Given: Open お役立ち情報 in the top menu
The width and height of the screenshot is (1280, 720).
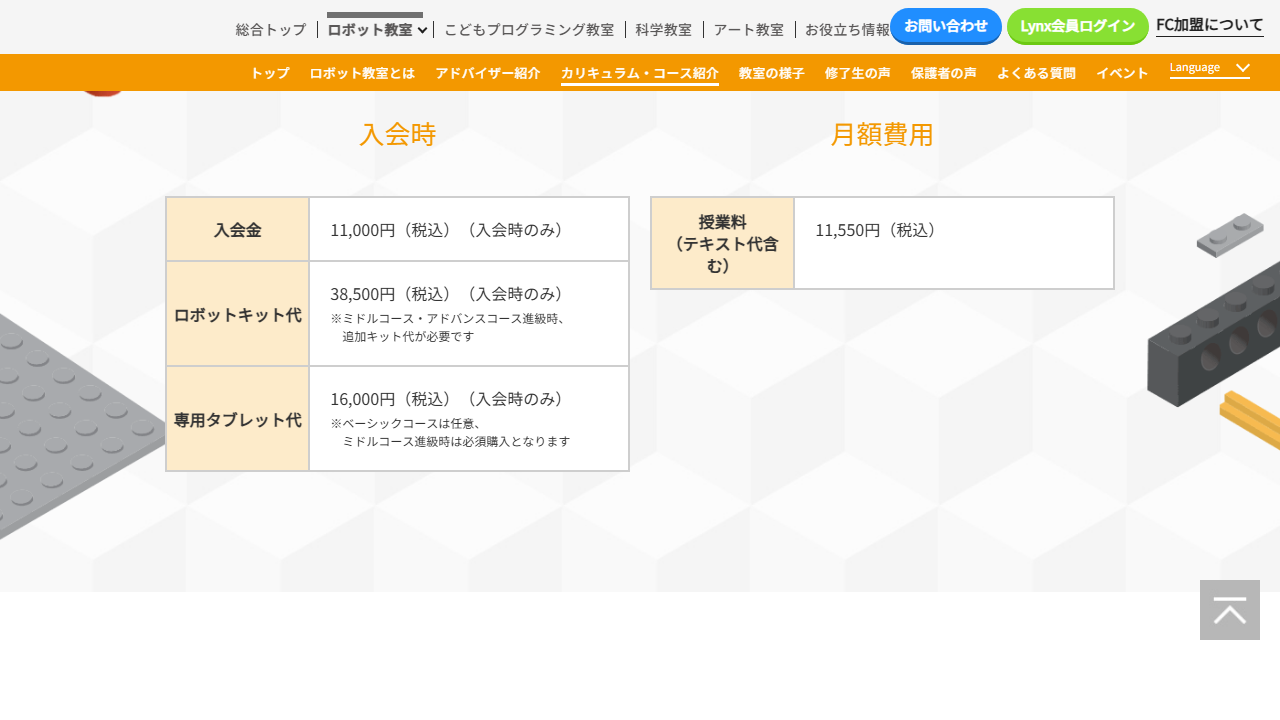Looking at the screenshot, I should 848,30.
